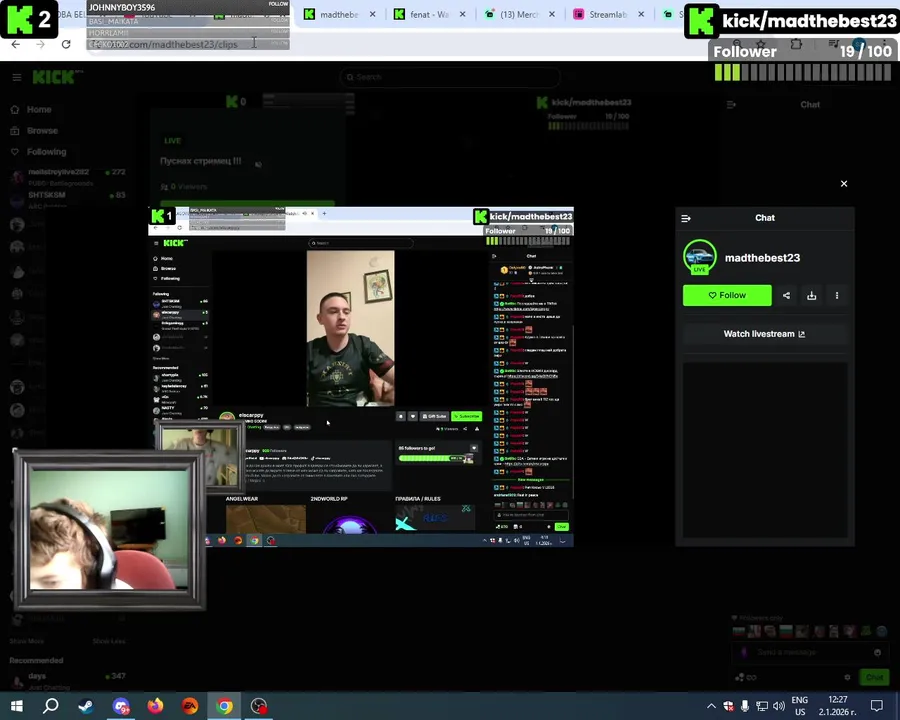Click the dimmed Kick search field

(450, 77)
